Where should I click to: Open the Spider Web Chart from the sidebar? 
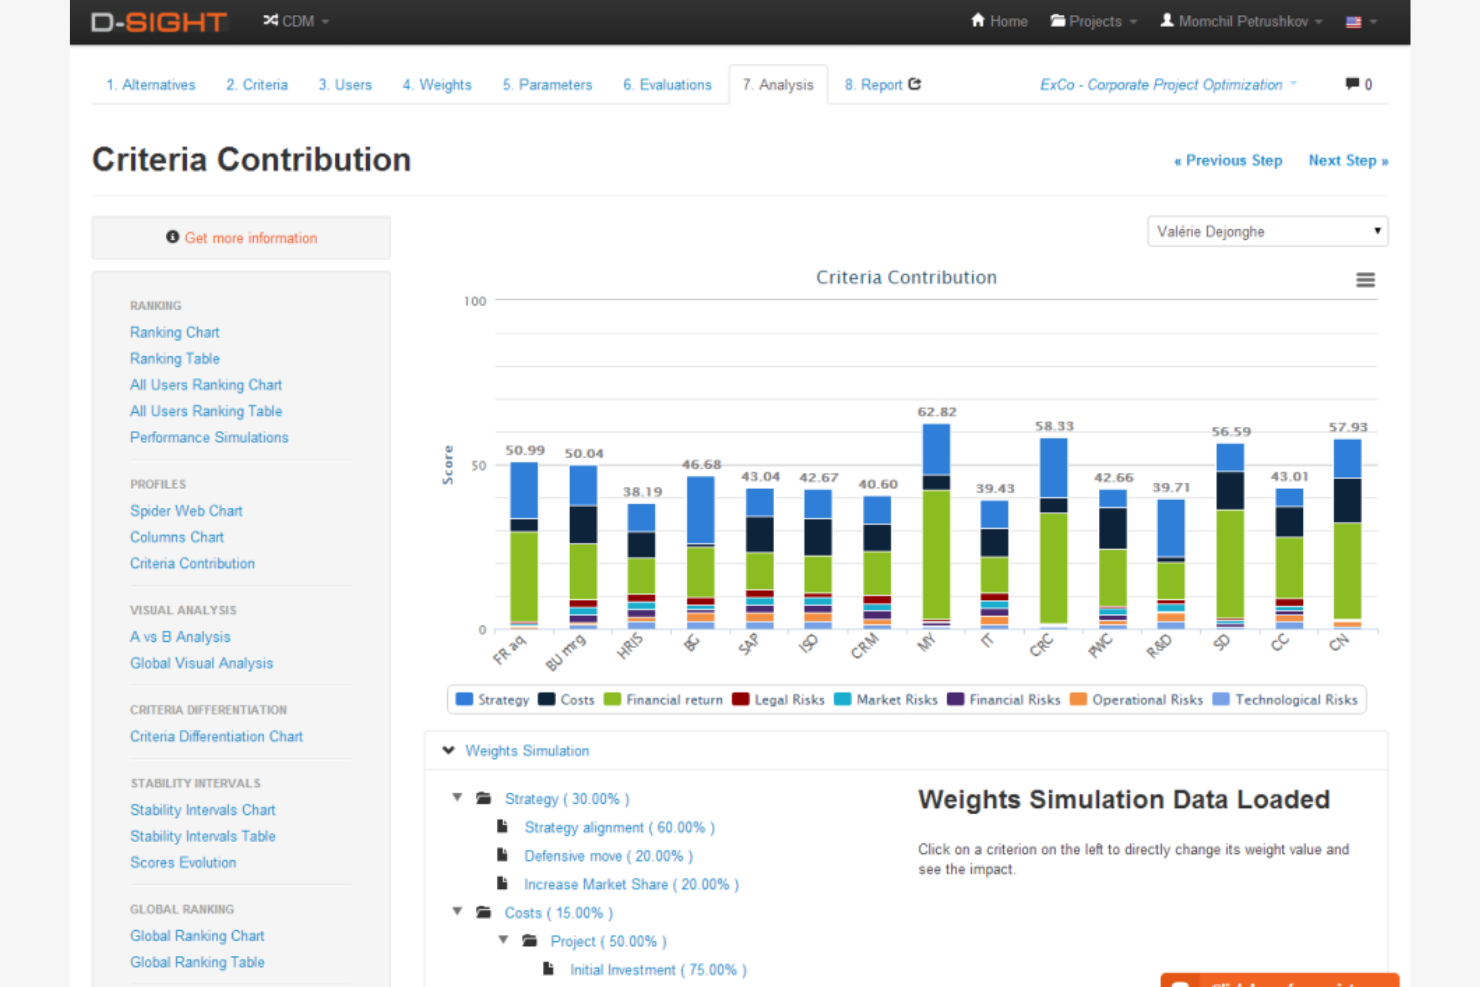(186, 510)
